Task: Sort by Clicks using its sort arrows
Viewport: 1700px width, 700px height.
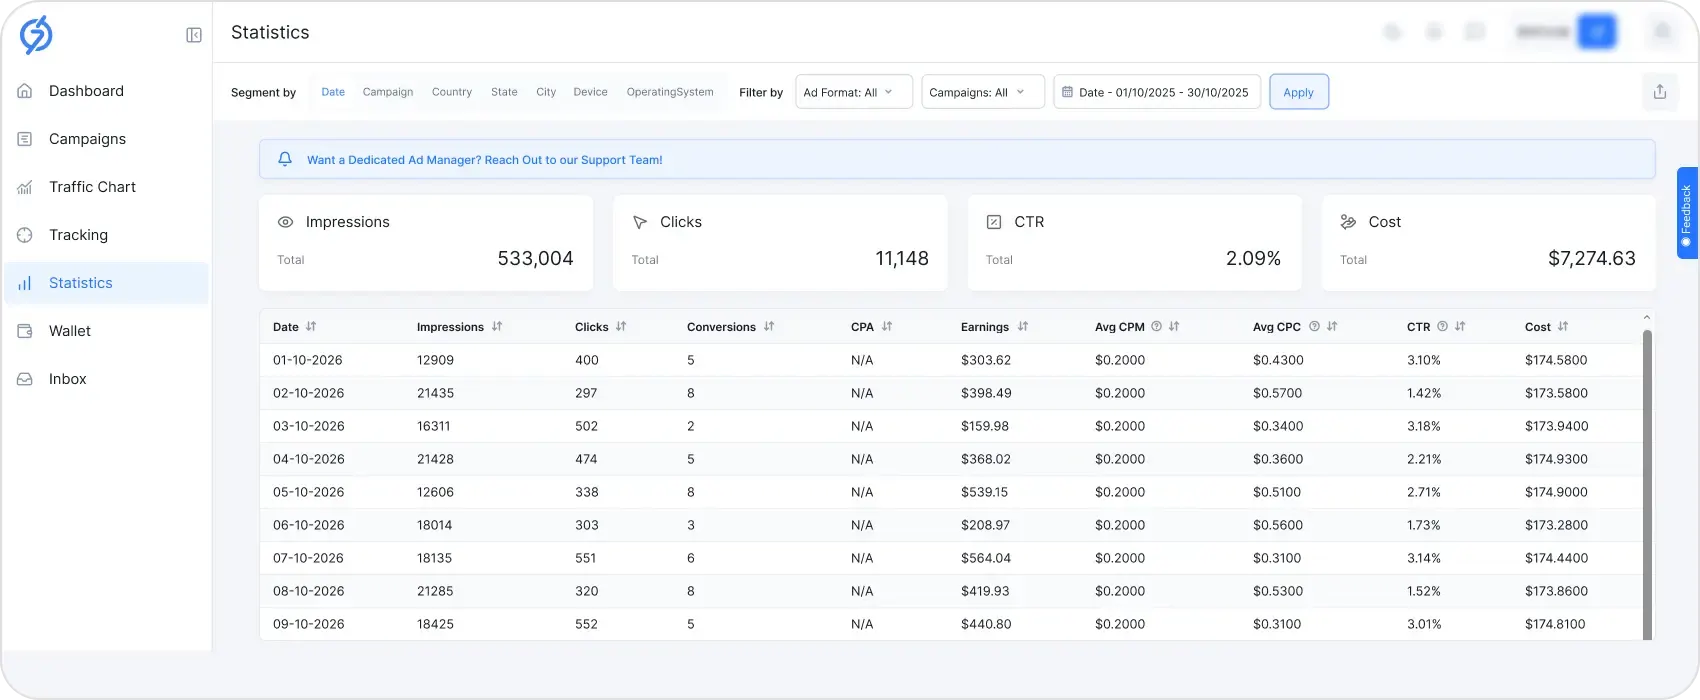Action: coord(621,326)
